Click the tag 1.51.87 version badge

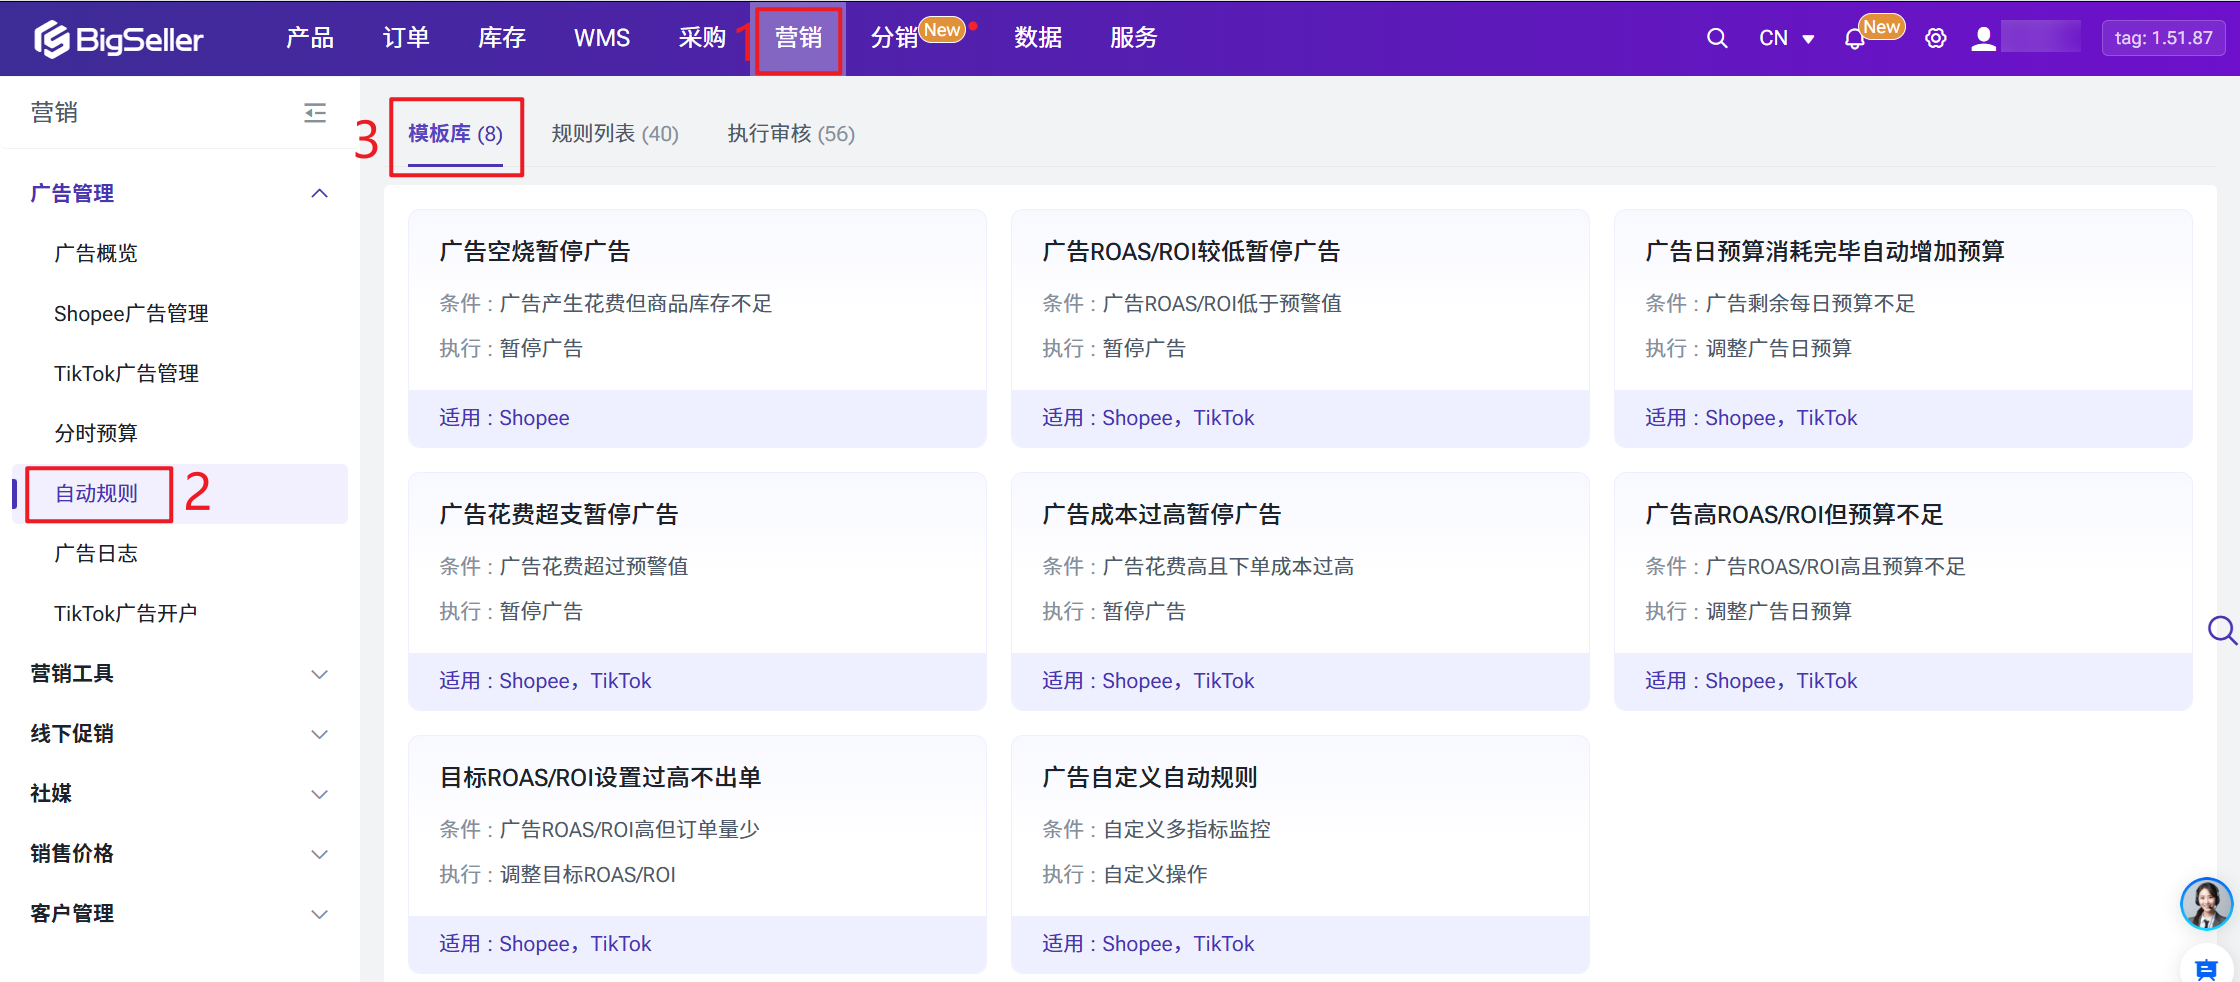coord(2163,38)
